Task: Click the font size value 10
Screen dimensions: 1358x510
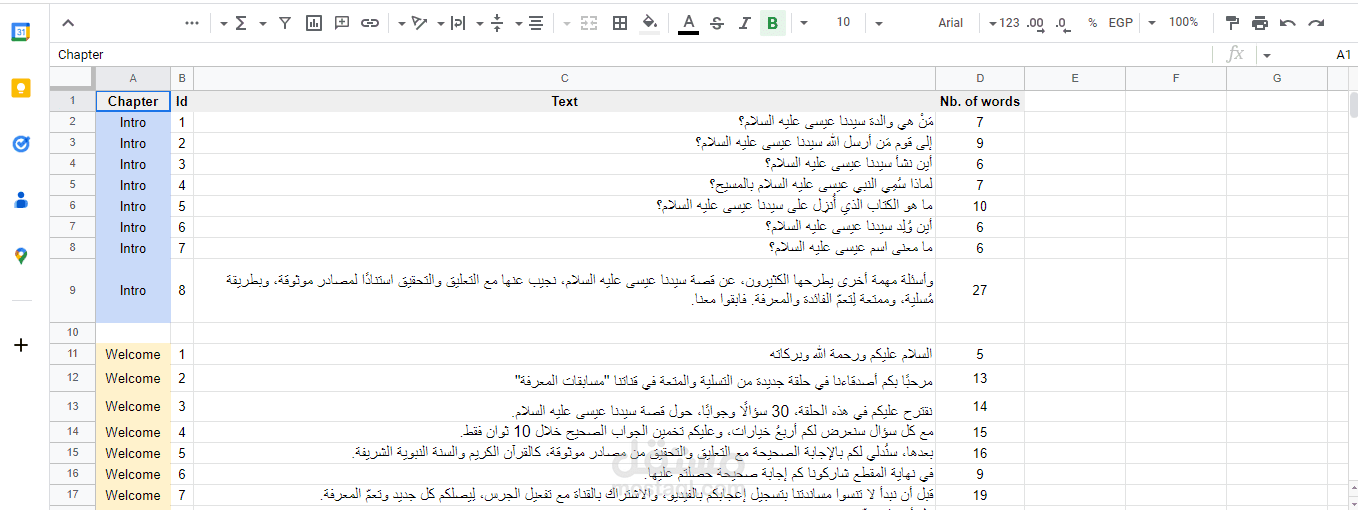Action: tap(844, 22)
